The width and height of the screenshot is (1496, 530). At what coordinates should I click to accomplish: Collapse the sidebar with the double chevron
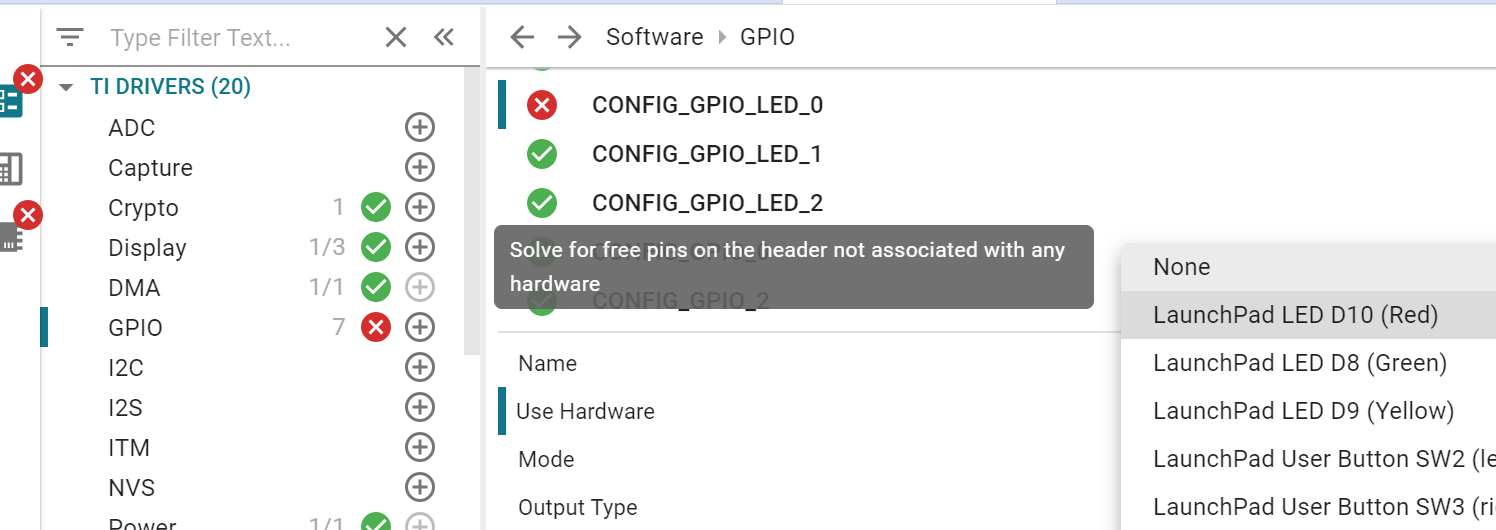point(444,38)
